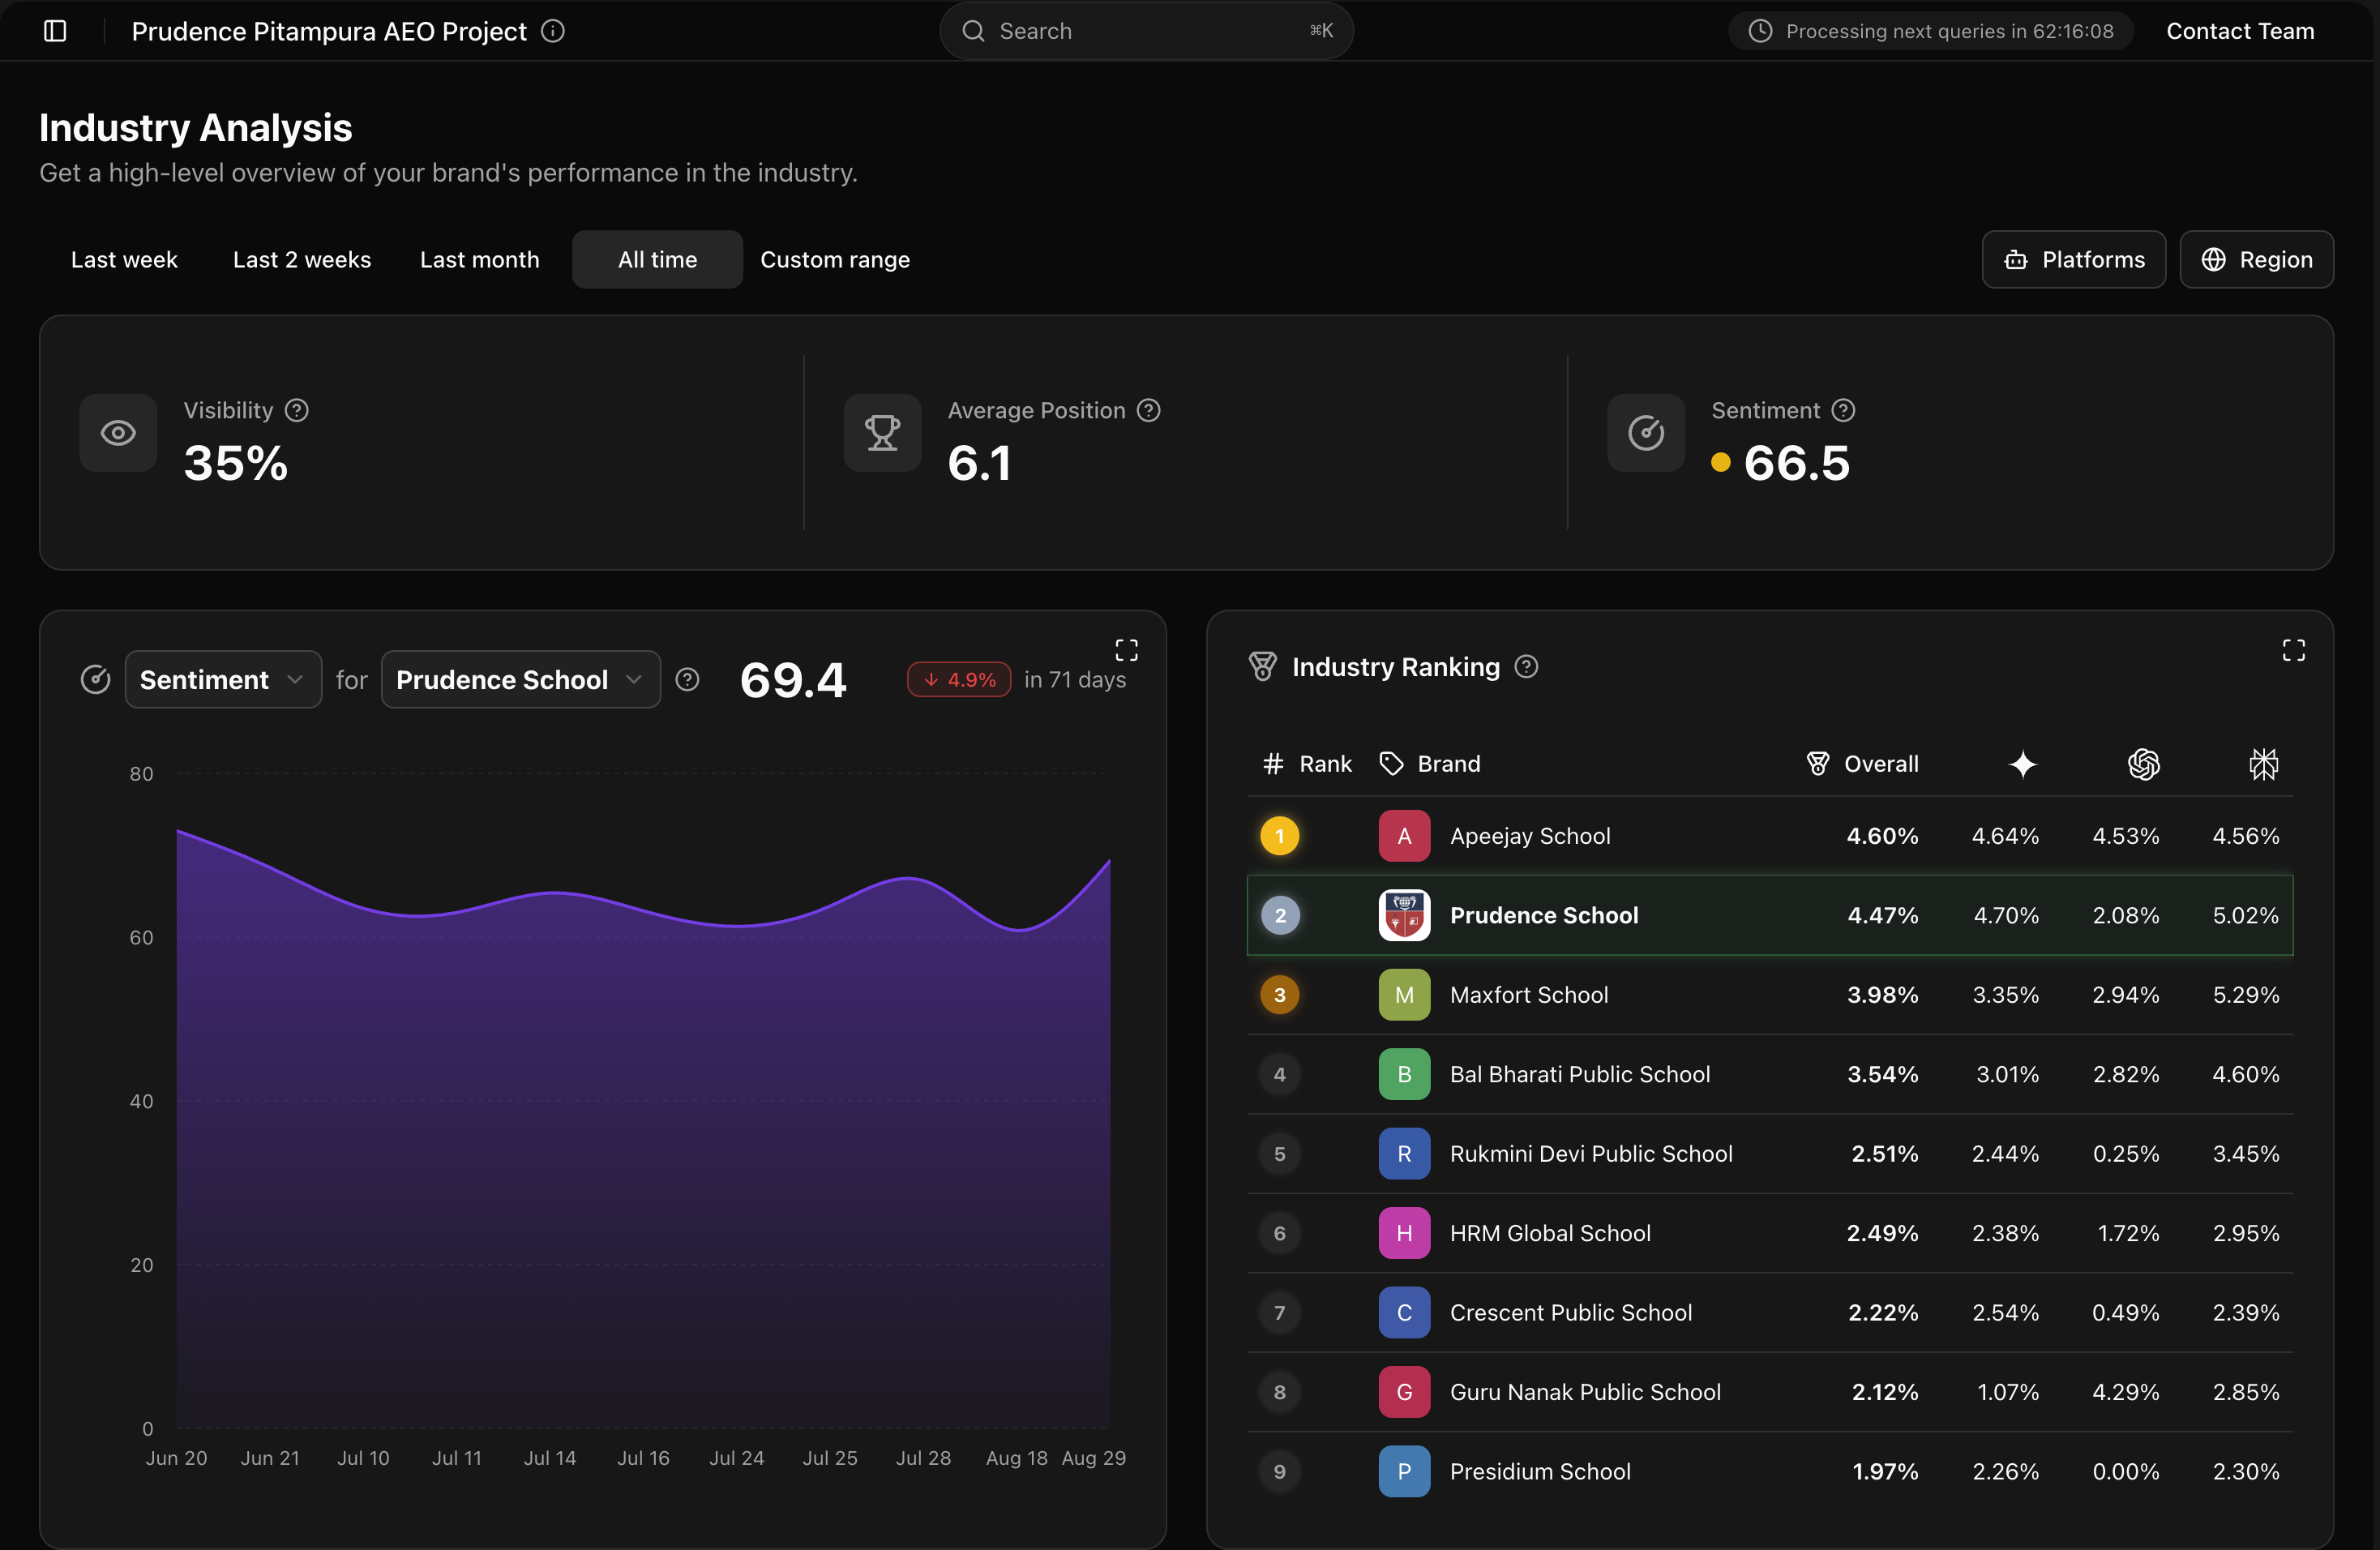Click the ChatGPT column header icon
This screenshot has height=1550, width=2380.
tap(2144, 764)
